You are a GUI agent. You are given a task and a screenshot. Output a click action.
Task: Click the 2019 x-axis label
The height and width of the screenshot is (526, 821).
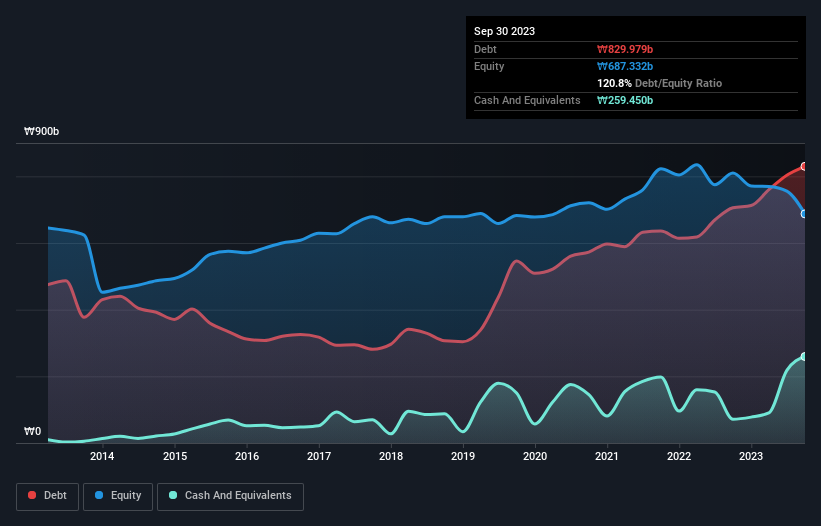[x=463, y=456]
